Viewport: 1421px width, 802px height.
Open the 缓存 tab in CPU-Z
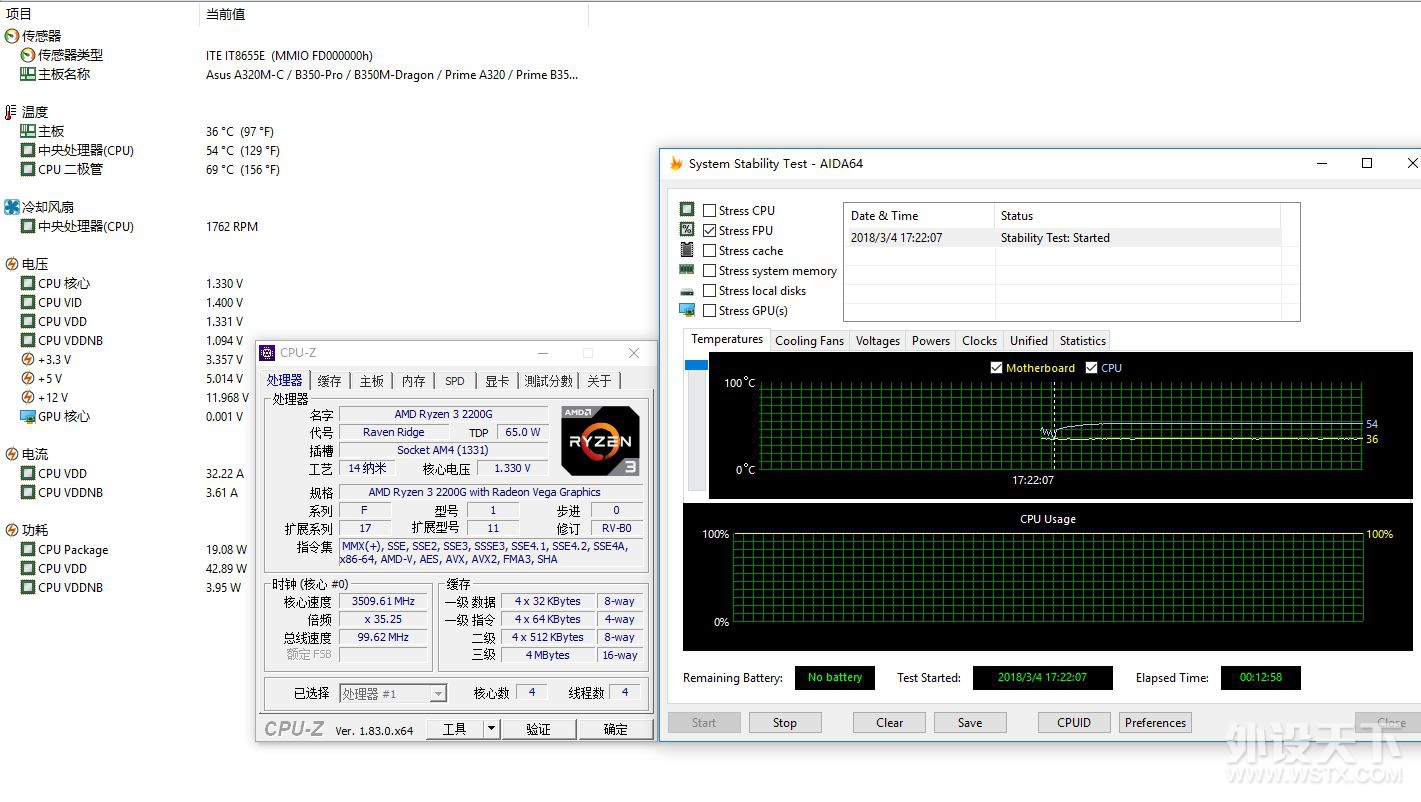click(x=330, y=381)
